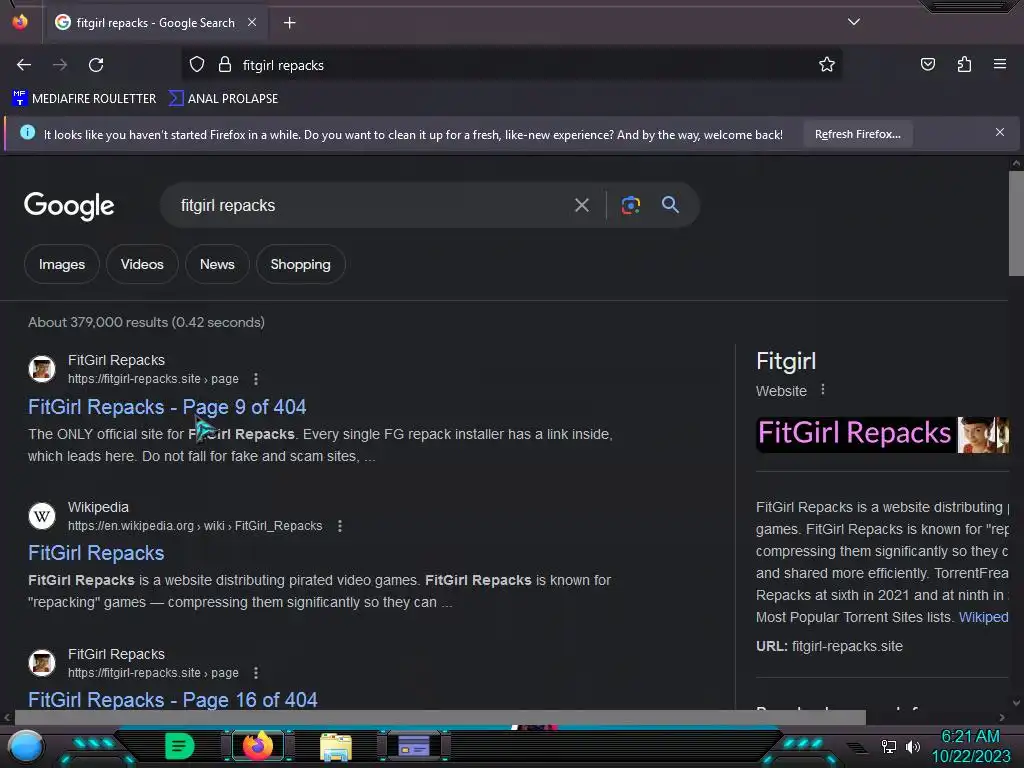The width and height of the screenshot is (1024, 768).
Task: Switch to Shopping results
Action: point(300,264)
